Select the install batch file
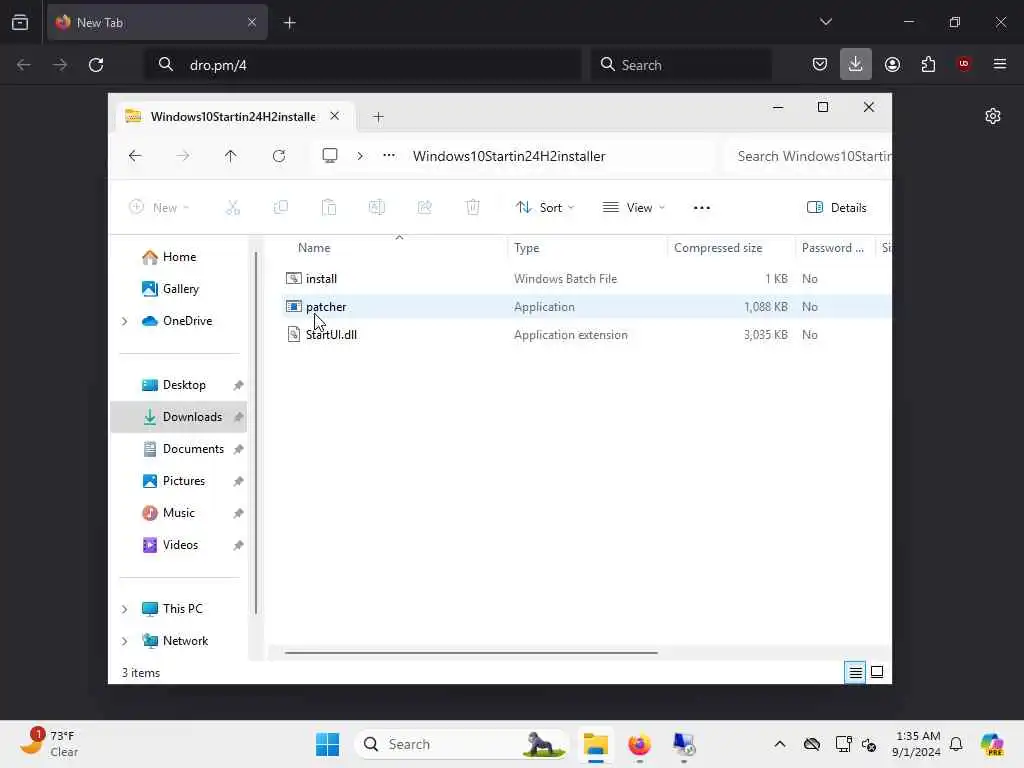Viewport: 1024px width, 768px height. coord(321,279)
